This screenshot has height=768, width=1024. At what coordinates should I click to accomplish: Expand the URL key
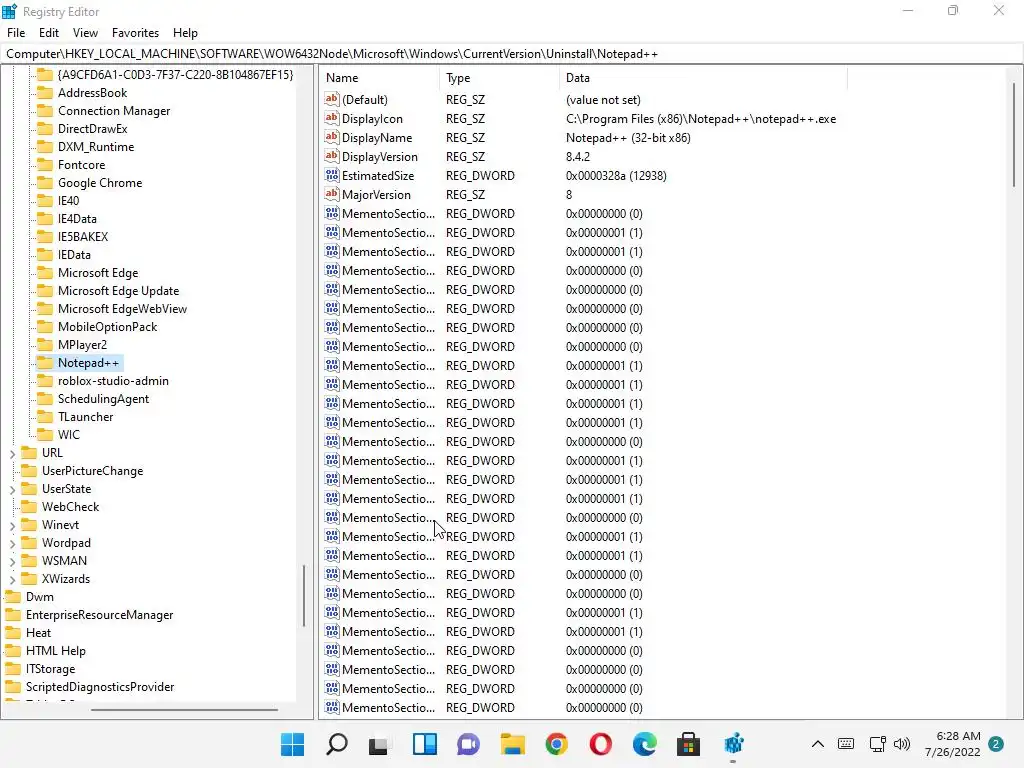click(x=12, y=453)
